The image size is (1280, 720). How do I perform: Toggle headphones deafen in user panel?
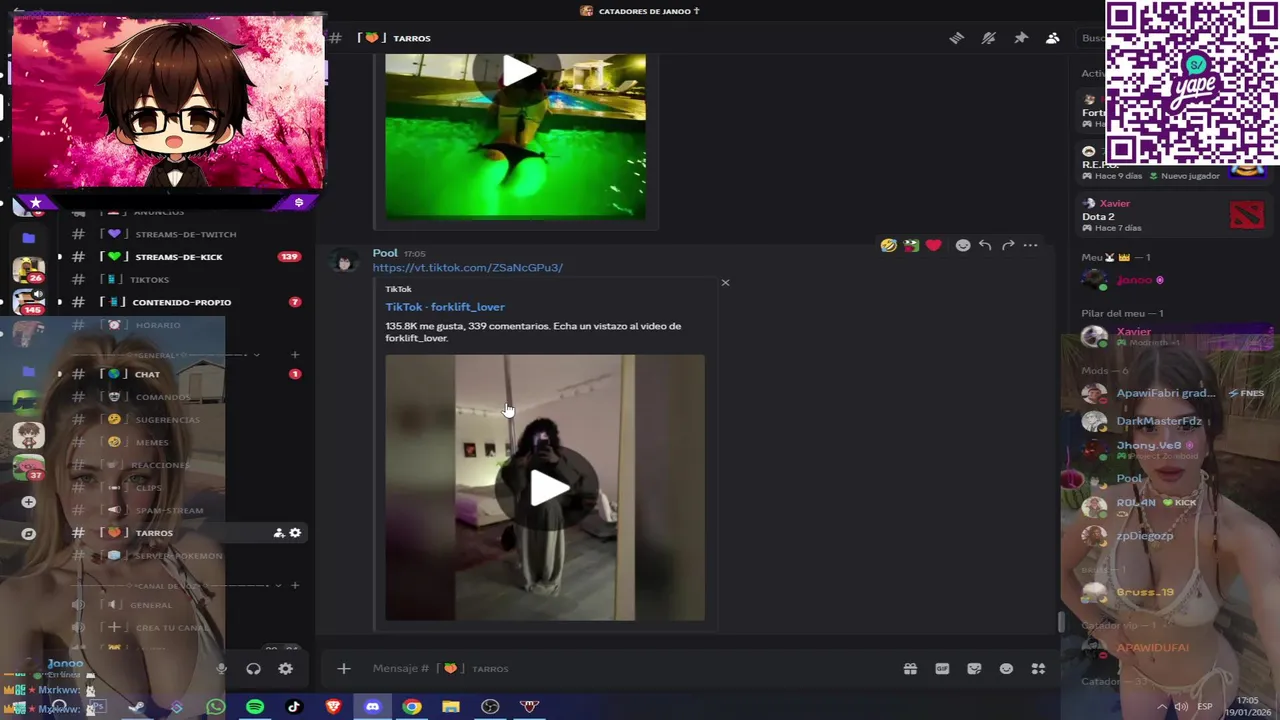point(253,669)
